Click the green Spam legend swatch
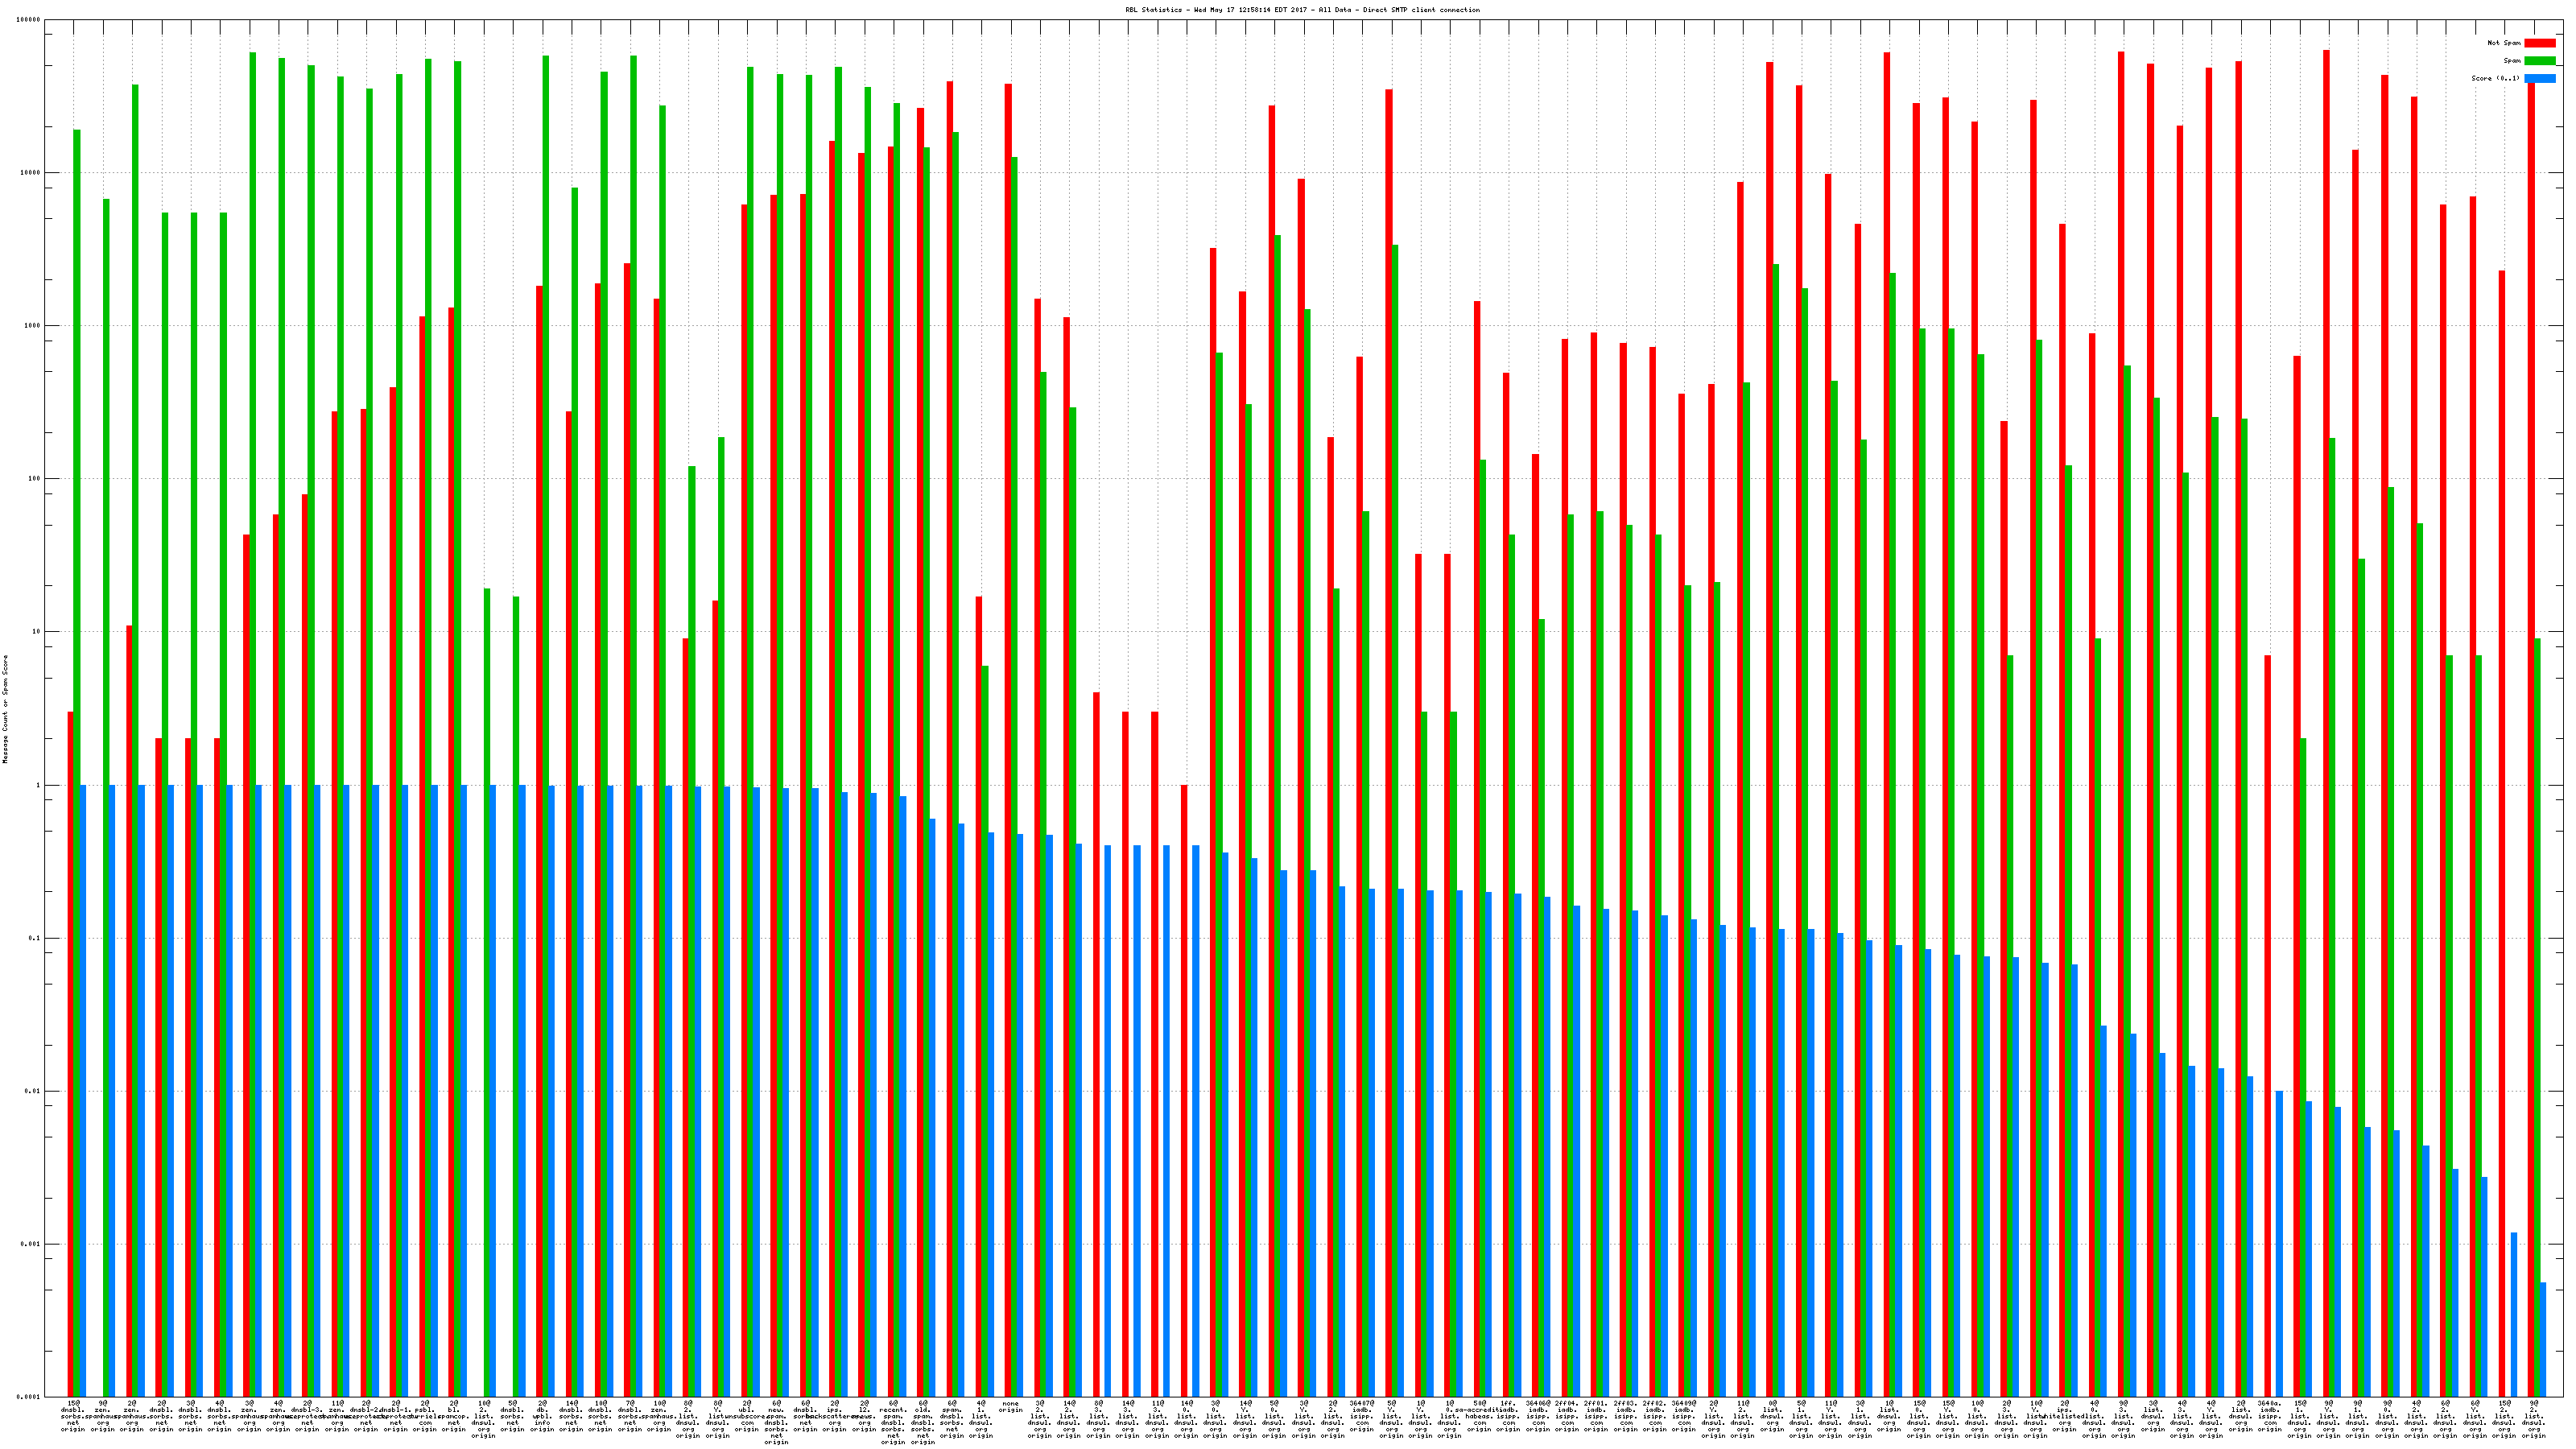The width and height of the screenshot is (2576, 1449). click(2539, 61)
